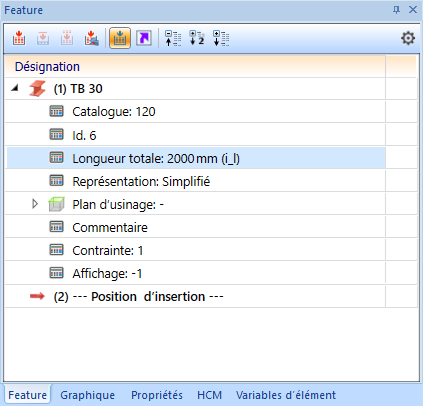Click the expand to level 2 icon
This screenshot has width=423, height=406.
(197, 38)
